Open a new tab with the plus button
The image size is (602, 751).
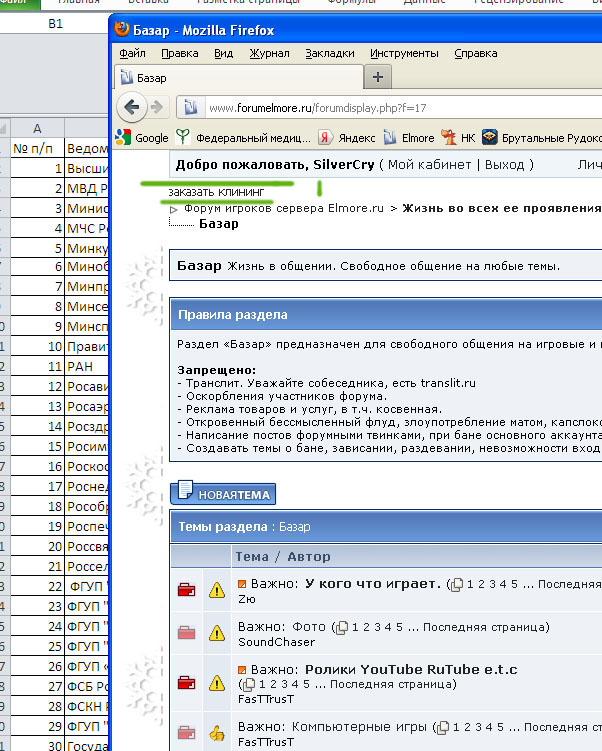(378, 77)
